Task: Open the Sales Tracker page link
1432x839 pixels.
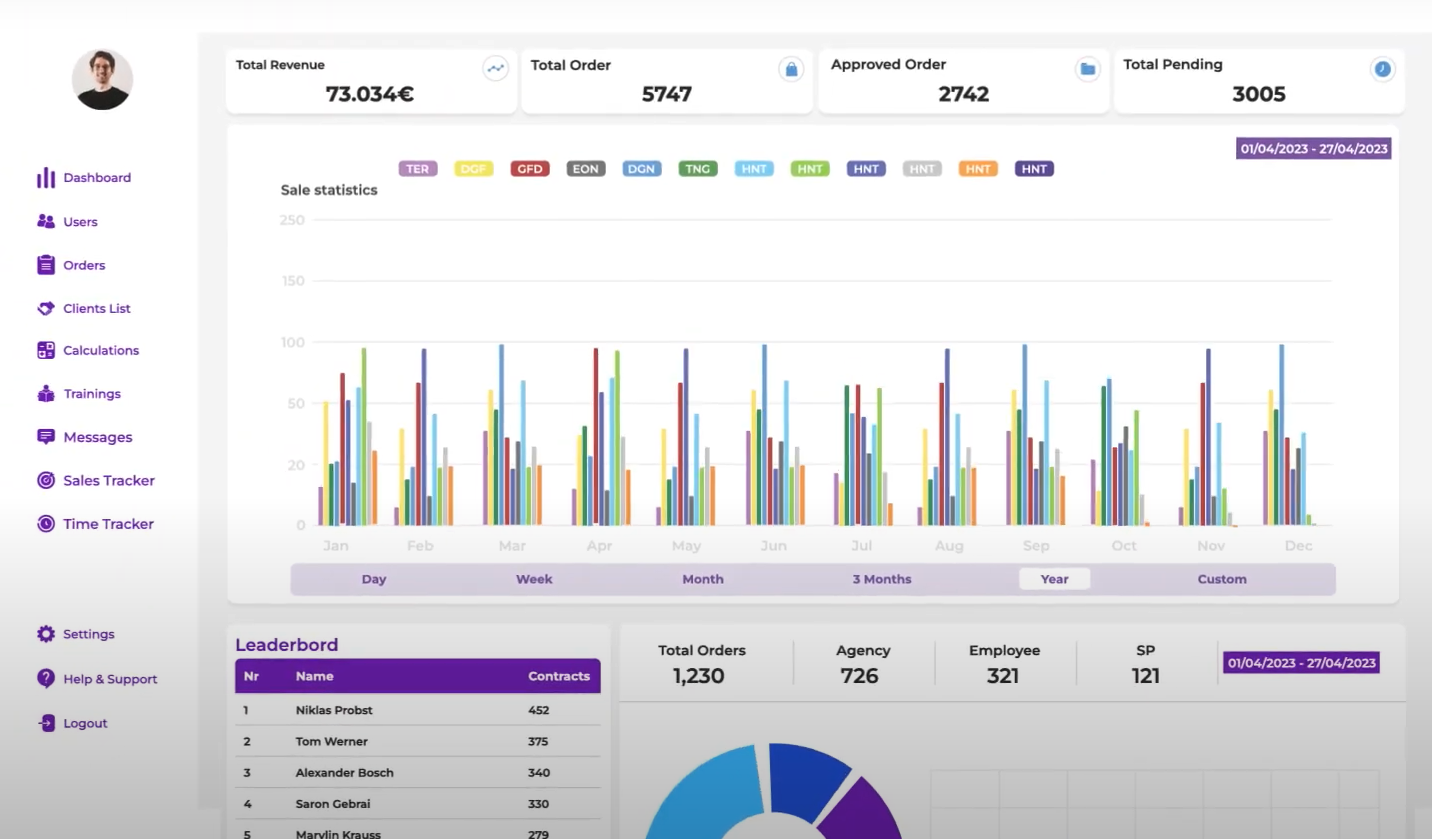Action: tap(108, 481)
